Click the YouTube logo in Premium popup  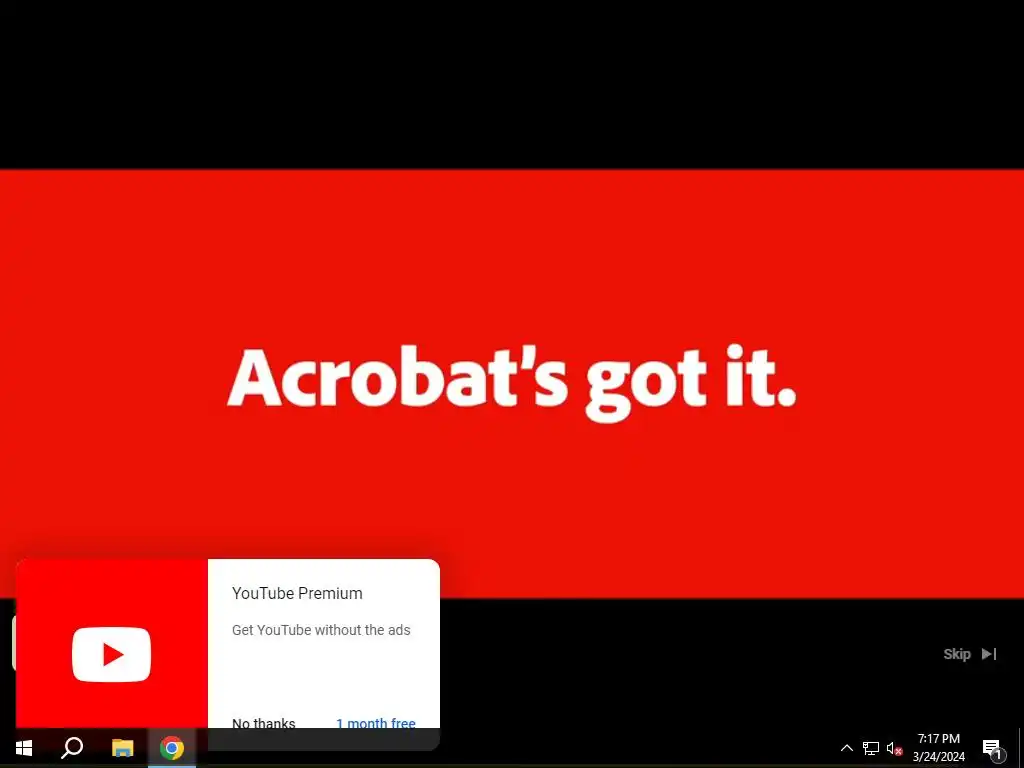(112, 654)
